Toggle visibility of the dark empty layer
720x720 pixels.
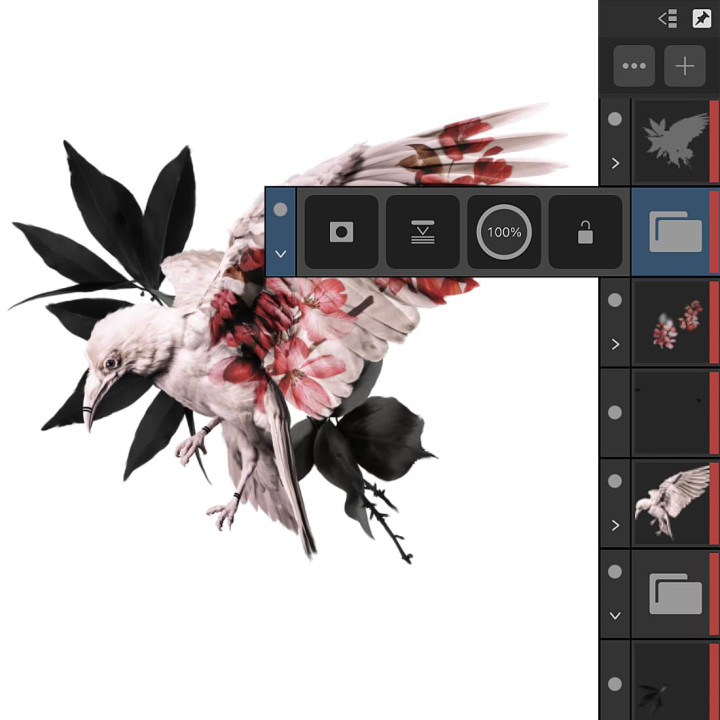[615, 412]
